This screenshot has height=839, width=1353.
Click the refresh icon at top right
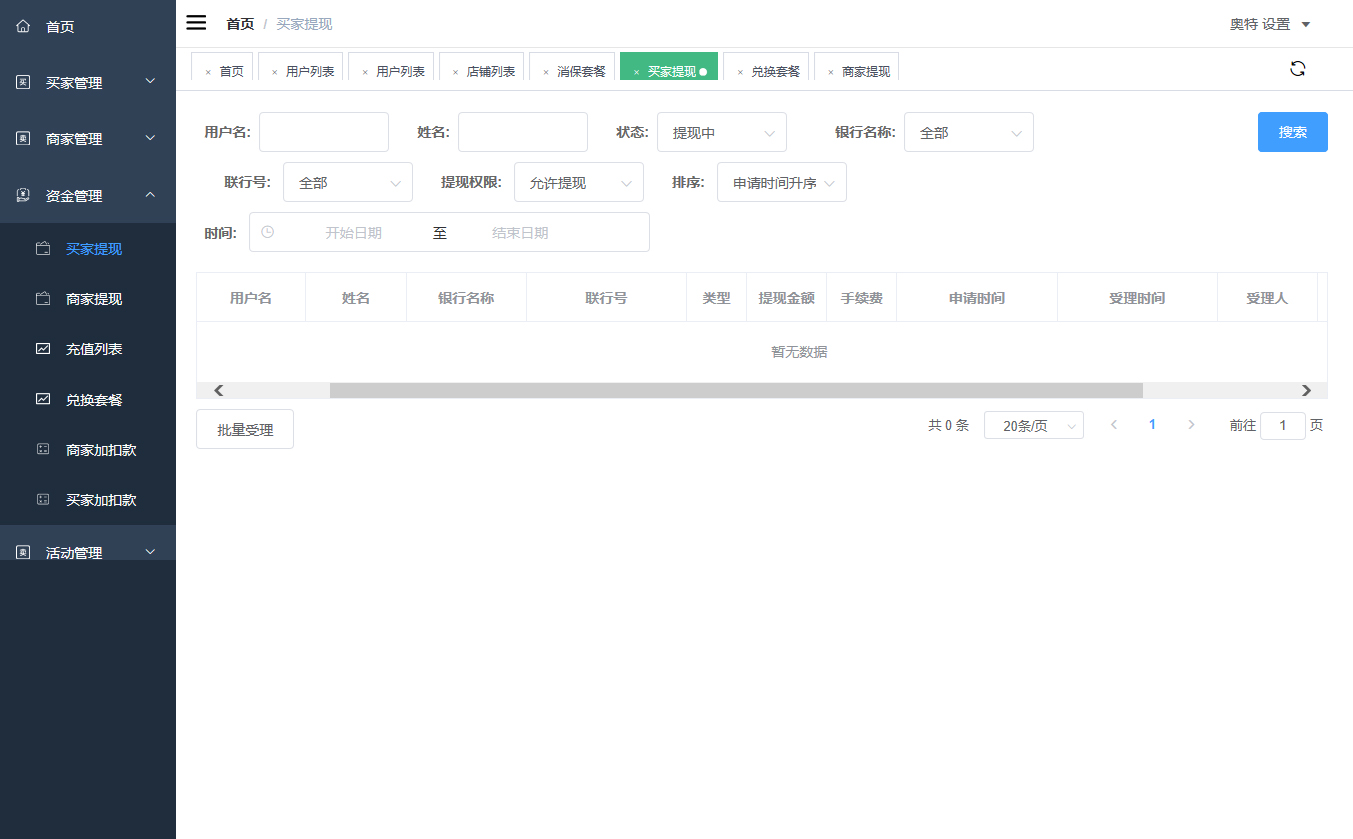pos(1297,69)
